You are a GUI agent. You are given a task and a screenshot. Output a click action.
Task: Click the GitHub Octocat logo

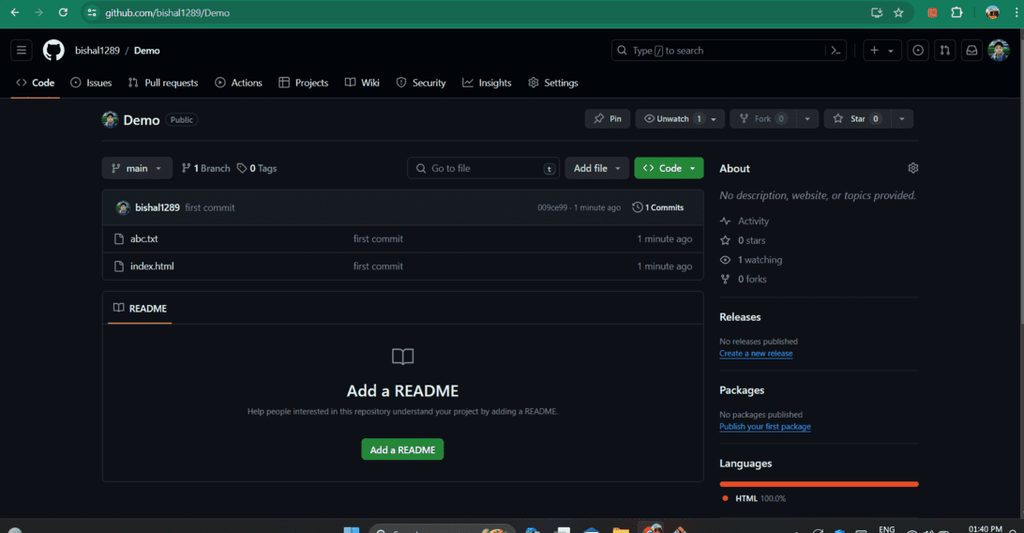pyautogui.click(x=54, y=50)
